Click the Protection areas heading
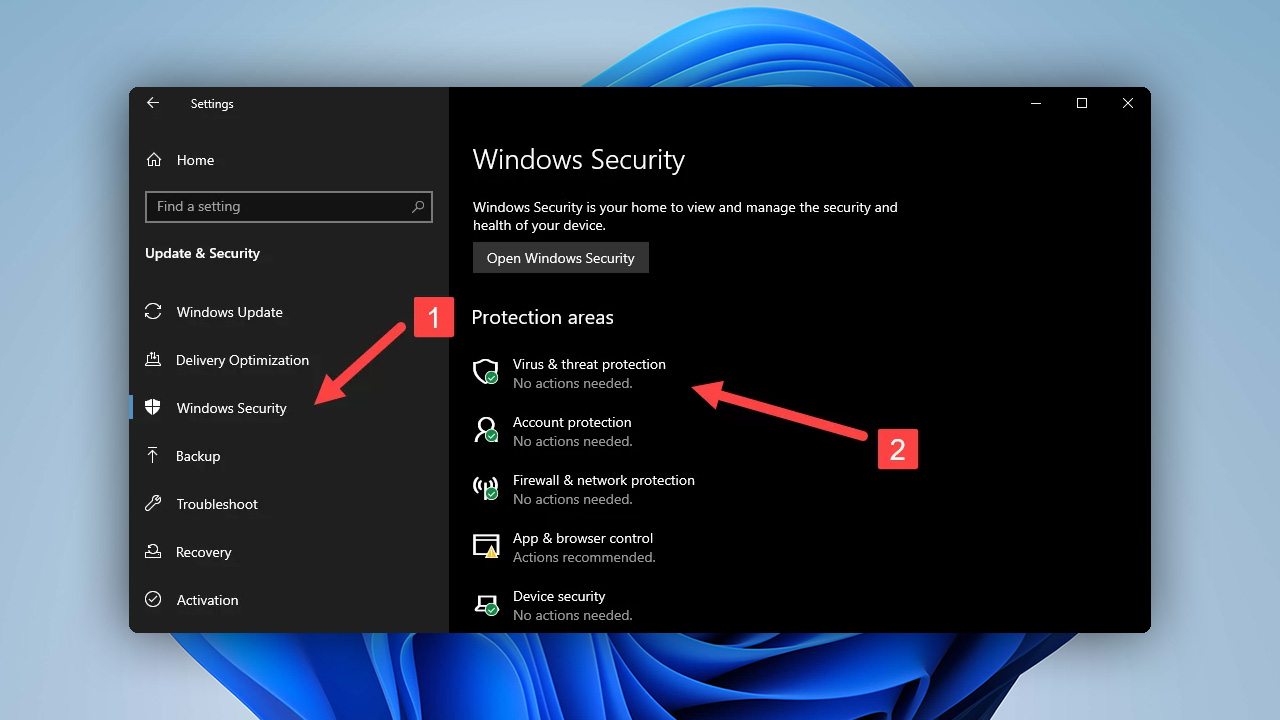The width and height of the screenshot is (1280, 720). coord(543,317)
